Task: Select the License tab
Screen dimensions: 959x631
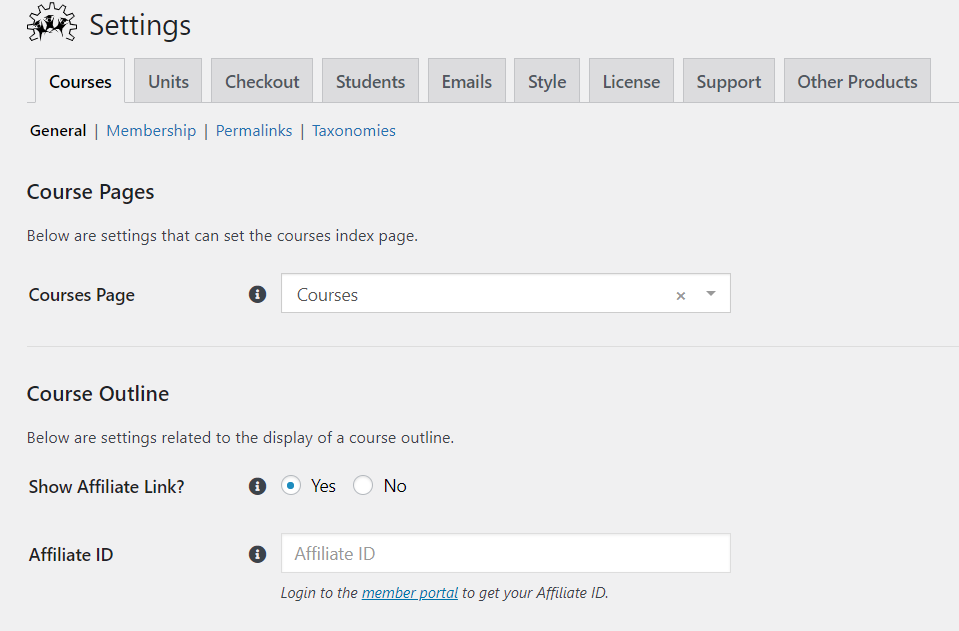Action: coord(631,81)
